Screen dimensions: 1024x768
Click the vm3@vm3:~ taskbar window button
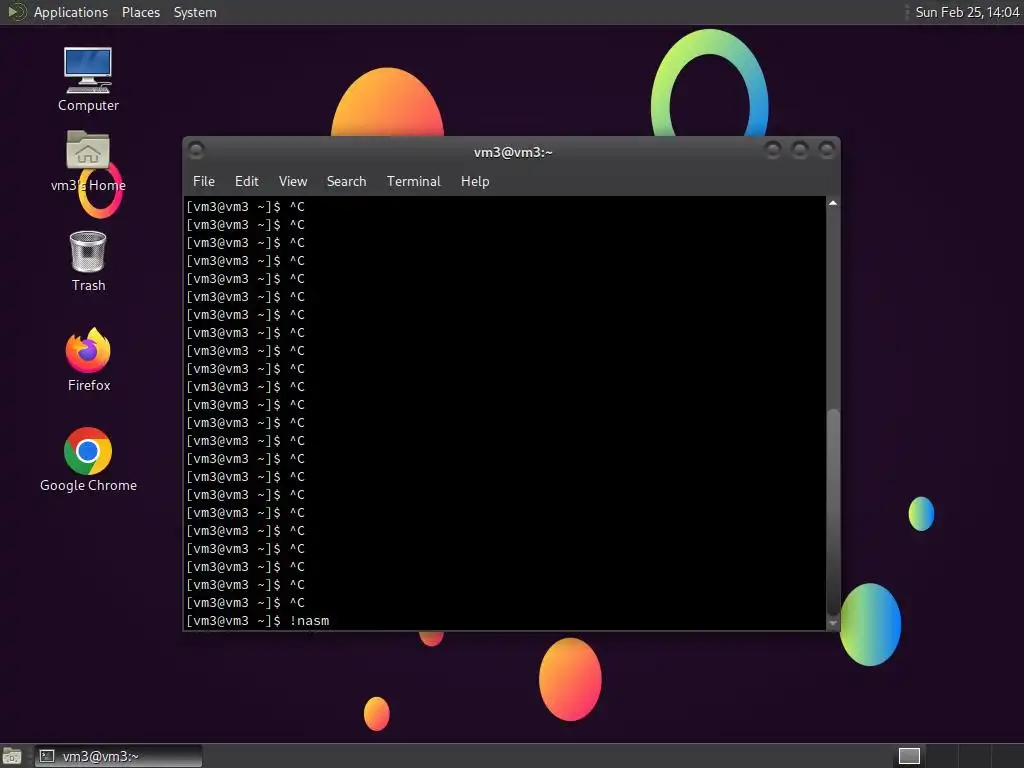point(118,756)
